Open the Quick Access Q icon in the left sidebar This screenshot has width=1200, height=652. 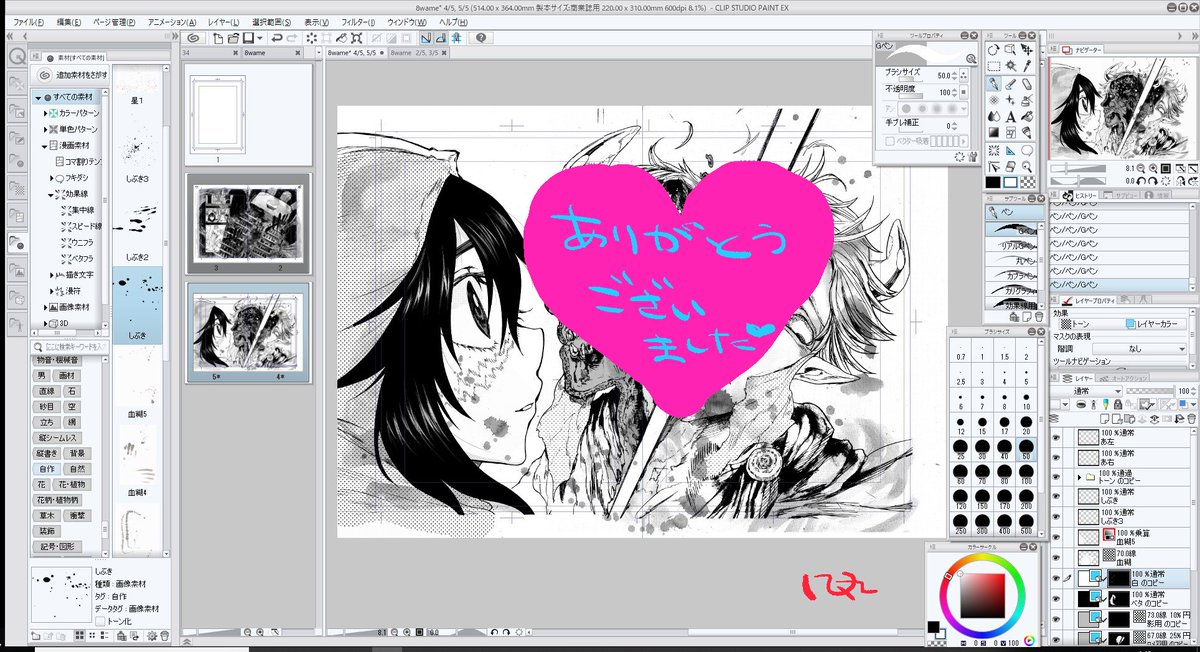pyautogui.click(x=17, y=56)
